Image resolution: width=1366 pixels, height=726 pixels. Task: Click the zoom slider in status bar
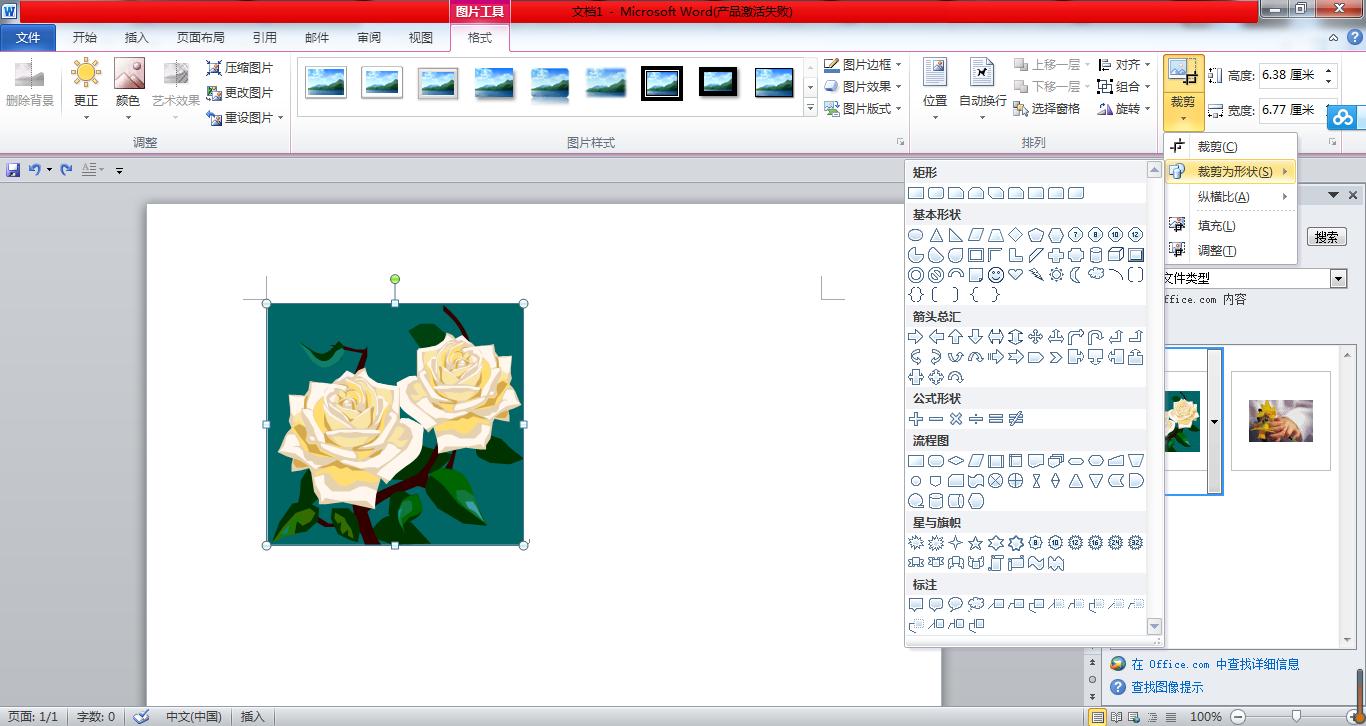coord(1296,716)
